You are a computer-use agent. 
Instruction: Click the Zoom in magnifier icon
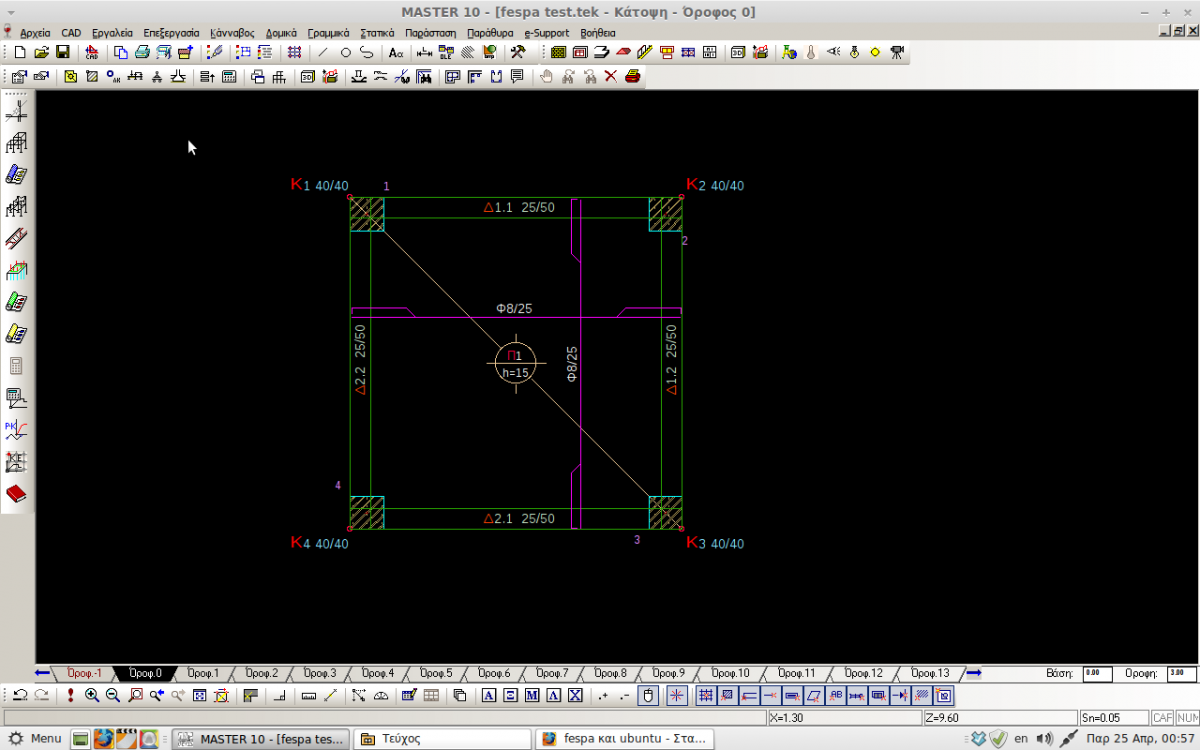point(91,695)
